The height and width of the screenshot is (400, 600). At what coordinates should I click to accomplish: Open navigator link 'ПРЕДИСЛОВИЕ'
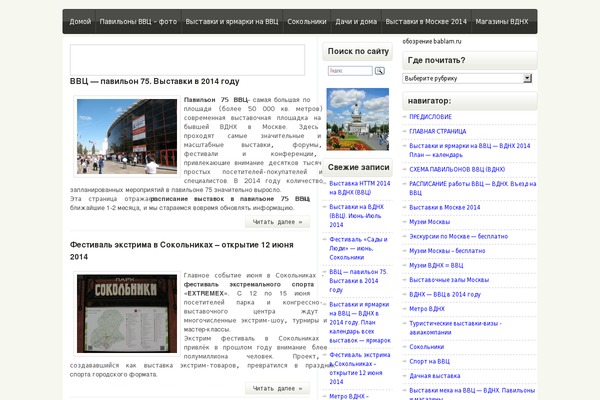click(x=430, y=117)
